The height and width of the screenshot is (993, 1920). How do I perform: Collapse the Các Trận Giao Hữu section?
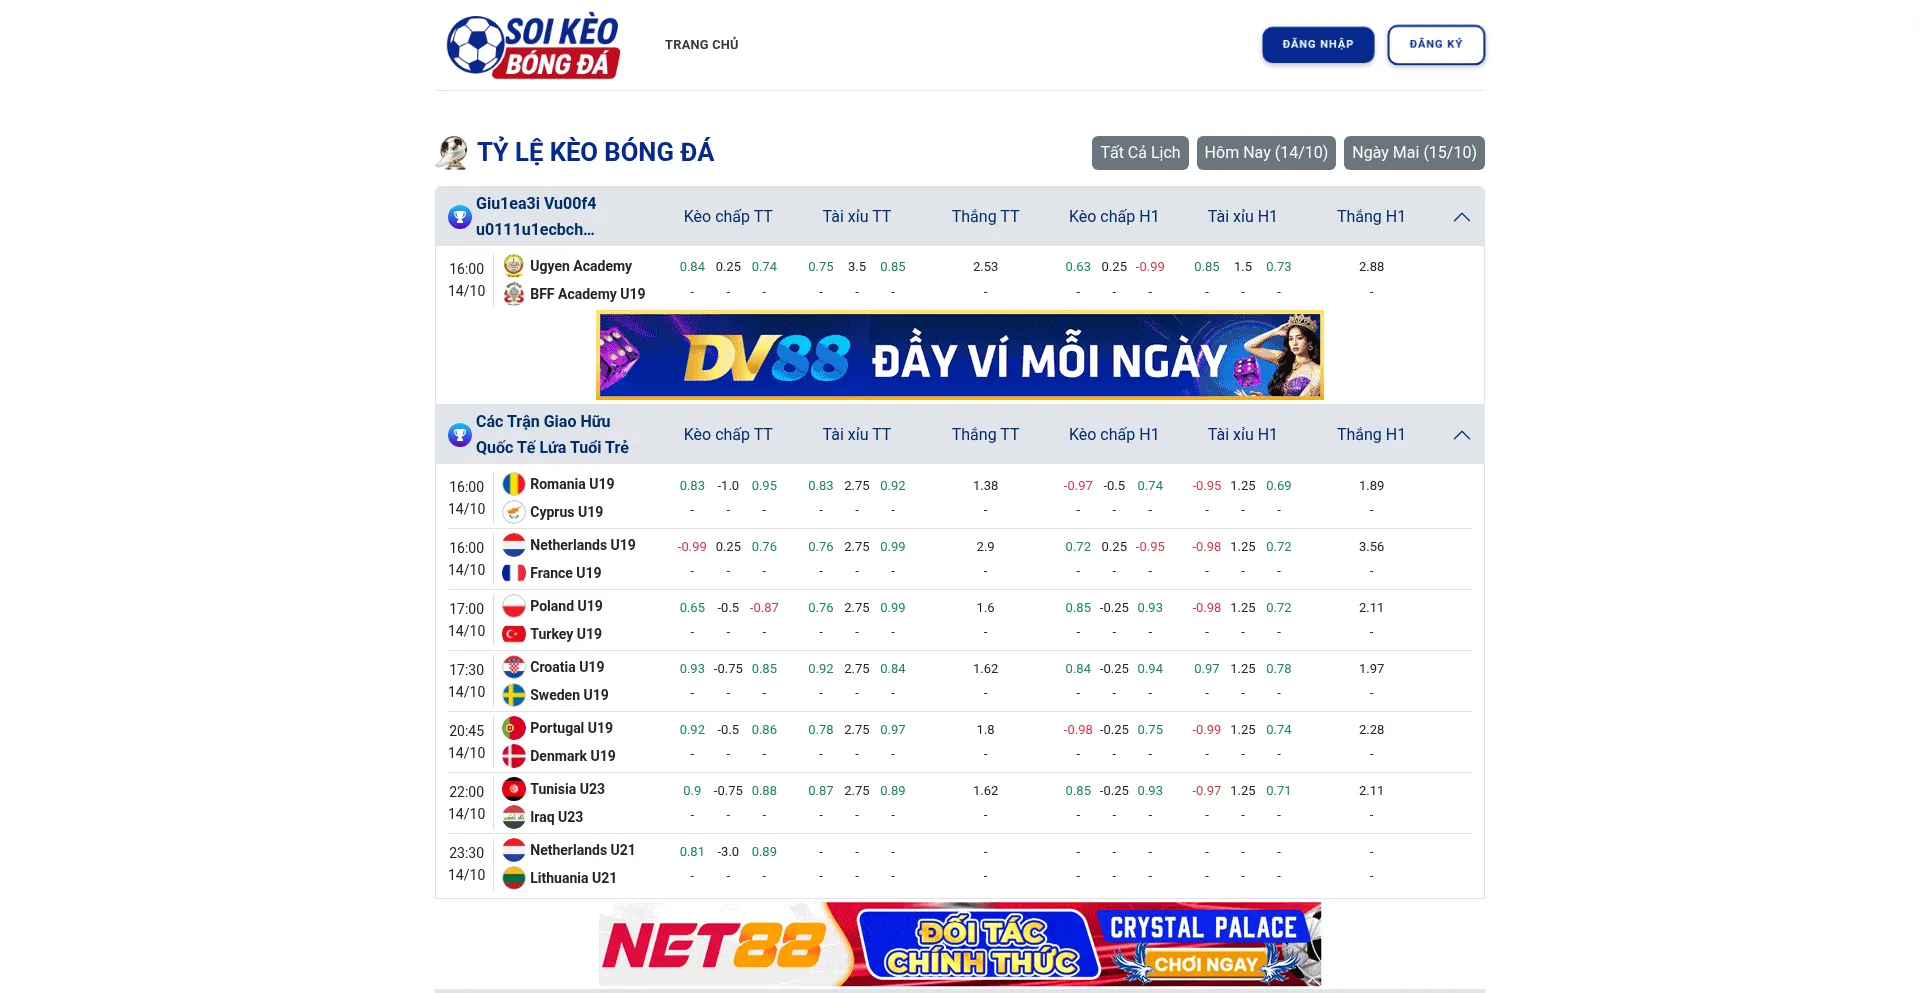(1461, 435)
